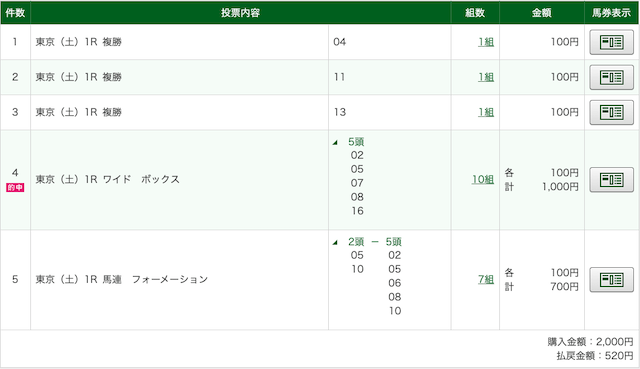Open ticket display for the 馬連 フォーメーション bet
The height and width of the screenshot is (369, 640).
611,280
